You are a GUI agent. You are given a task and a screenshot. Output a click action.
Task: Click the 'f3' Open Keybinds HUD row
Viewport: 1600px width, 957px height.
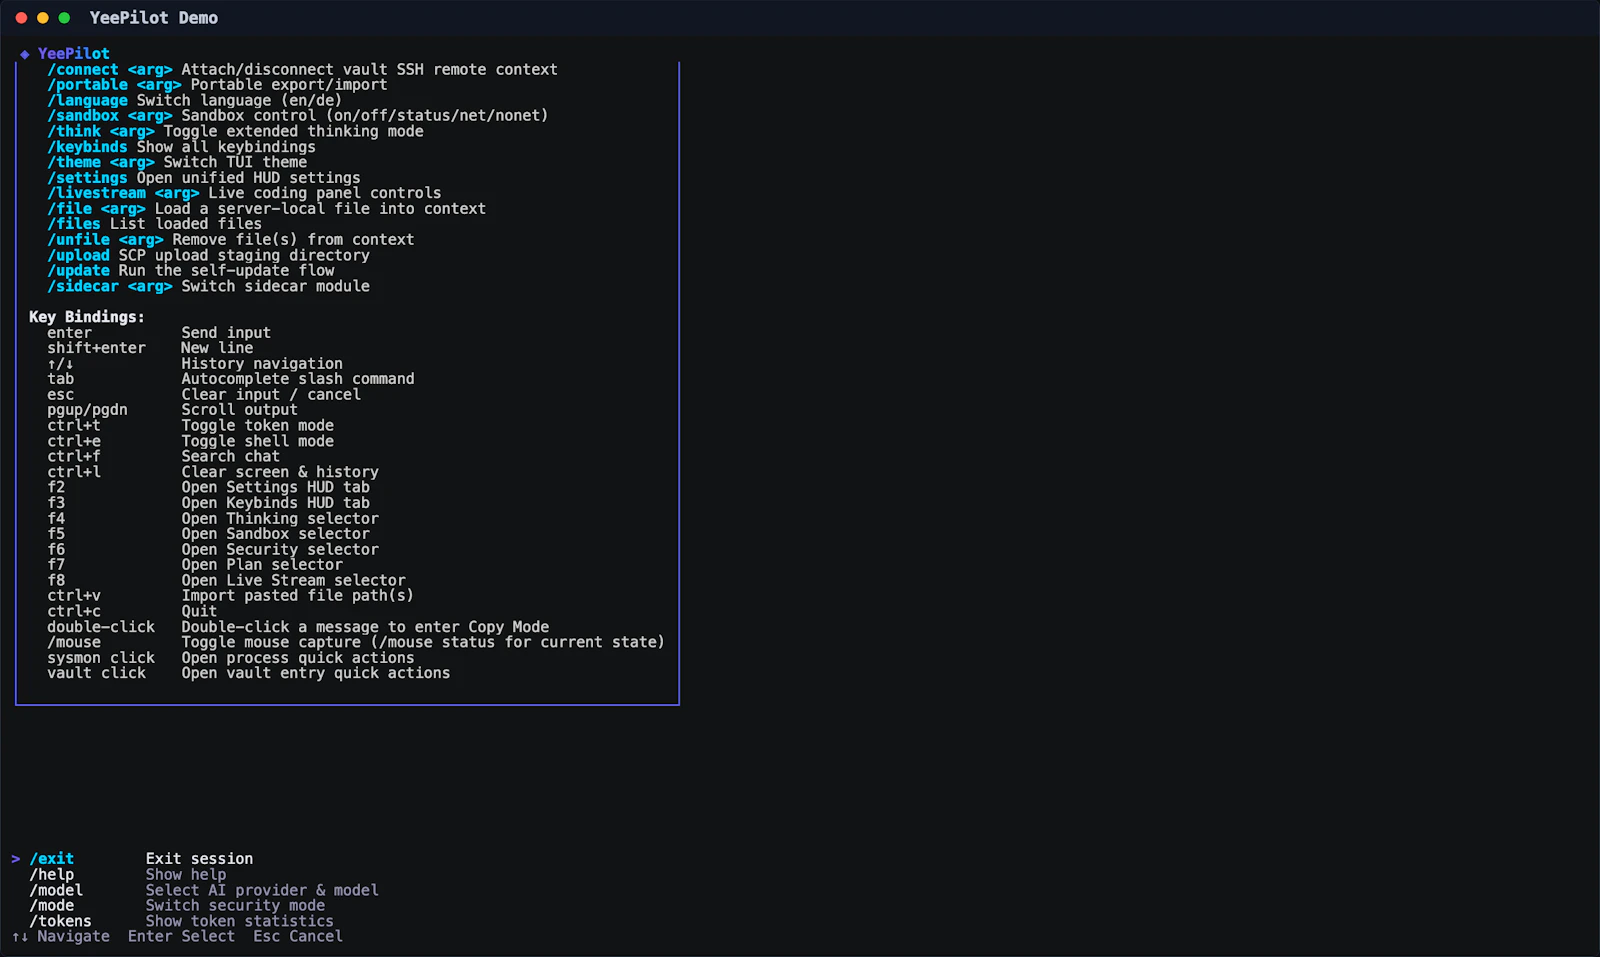pyautogui.click(x=208, y=503)
